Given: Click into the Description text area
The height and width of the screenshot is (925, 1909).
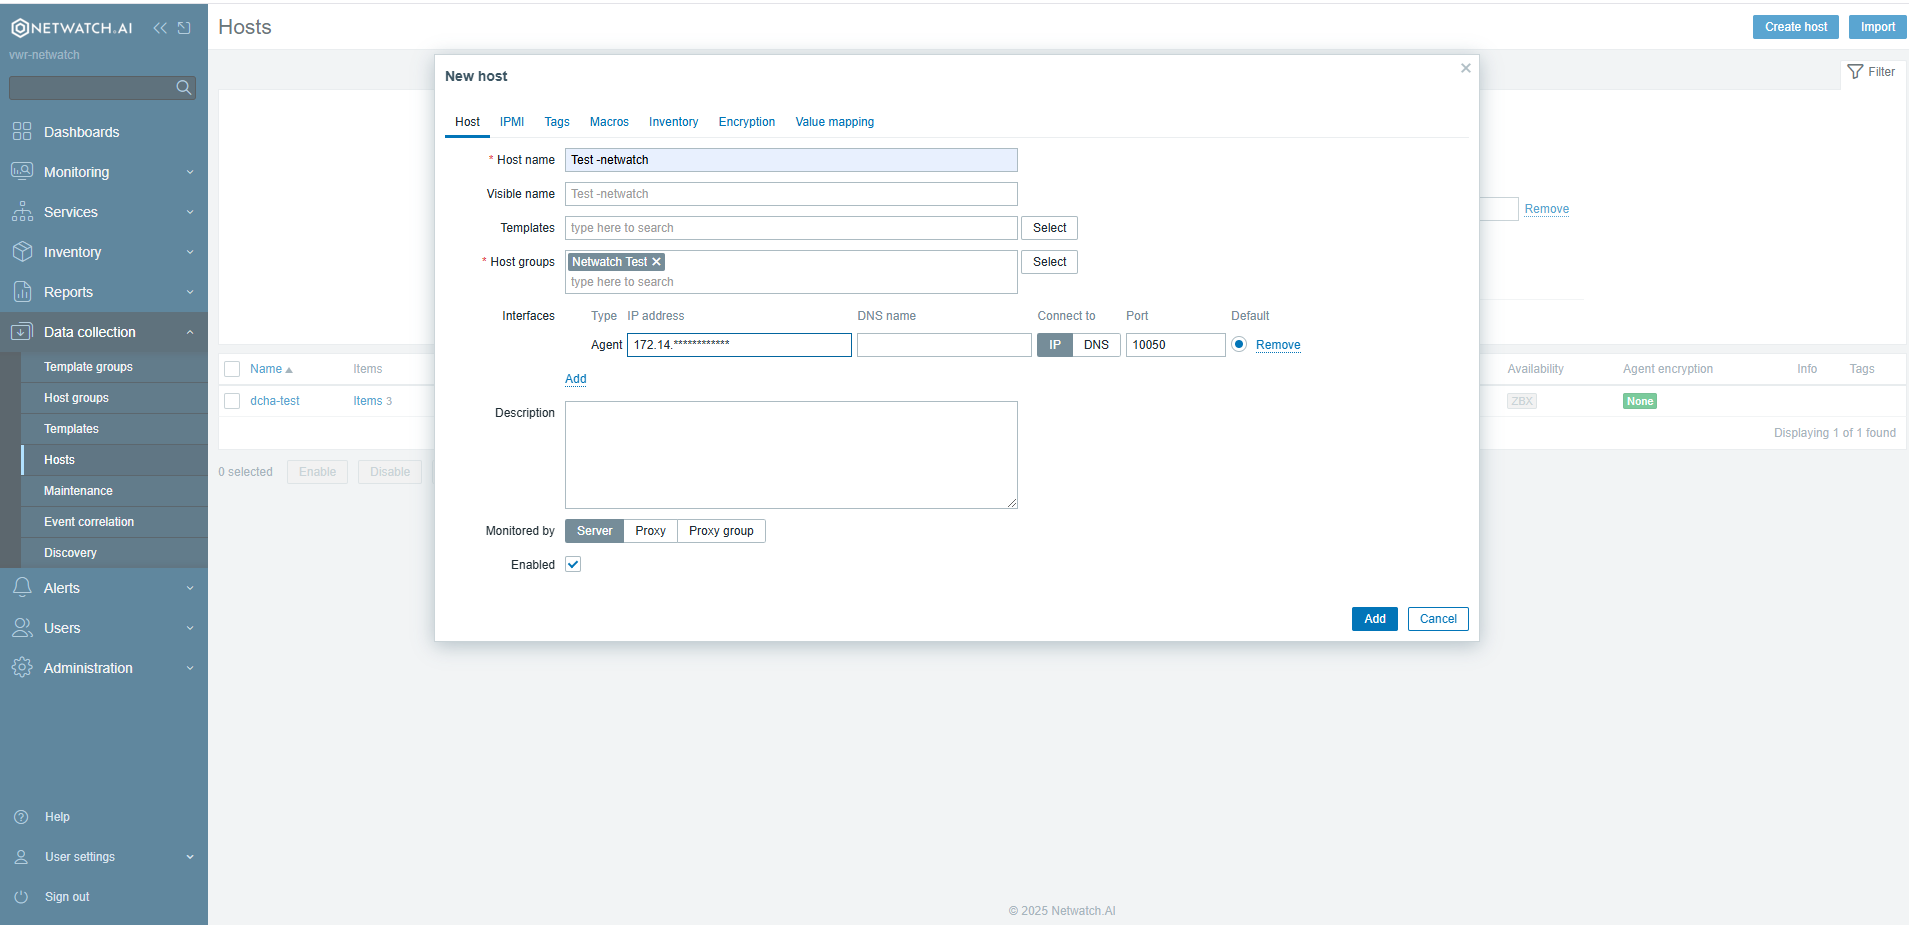Looking at the screenshot, I should click(790, 455).
